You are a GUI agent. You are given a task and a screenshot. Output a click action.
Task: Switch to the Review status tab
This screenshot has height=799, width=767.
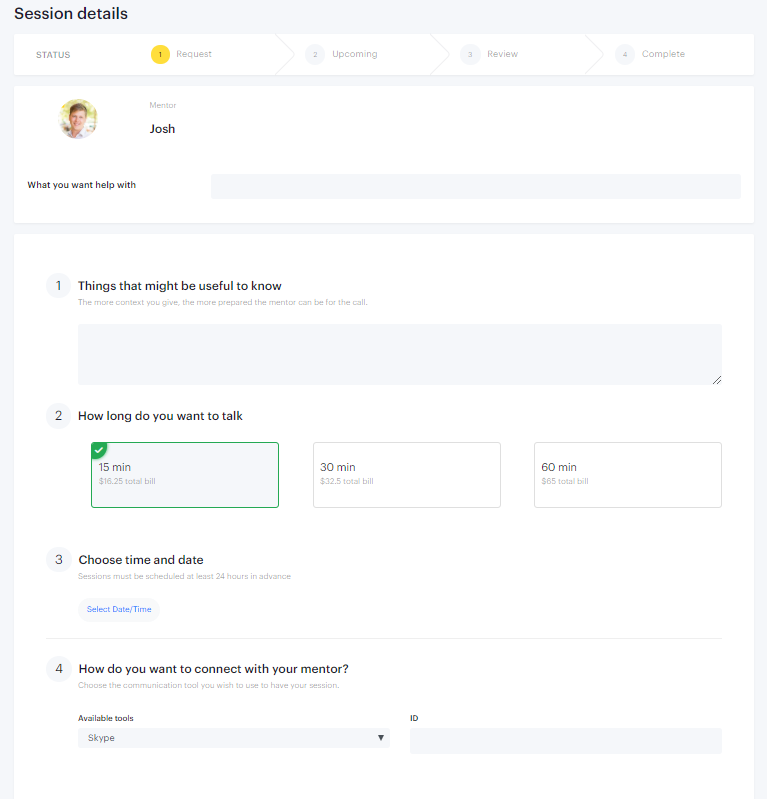tap(502, 54)
